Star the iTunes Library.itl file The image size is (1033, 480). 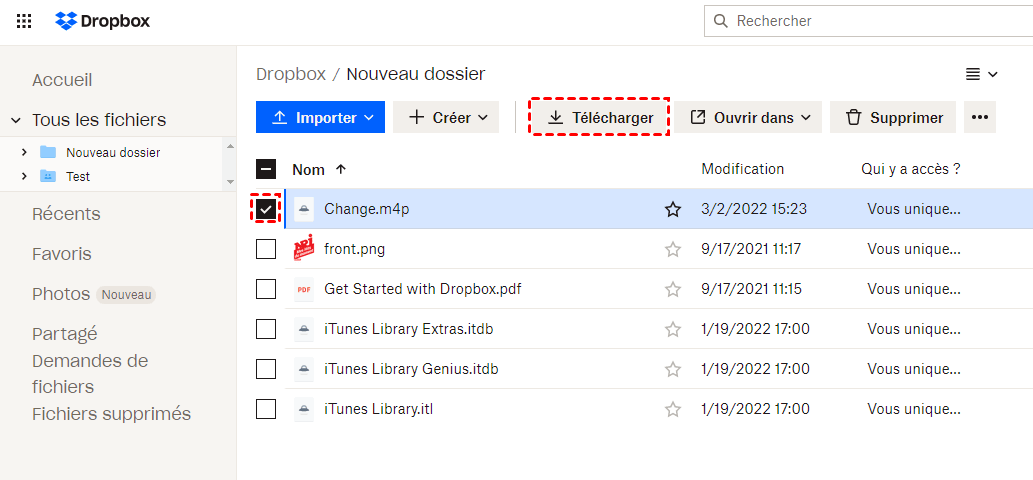point(673,409)
